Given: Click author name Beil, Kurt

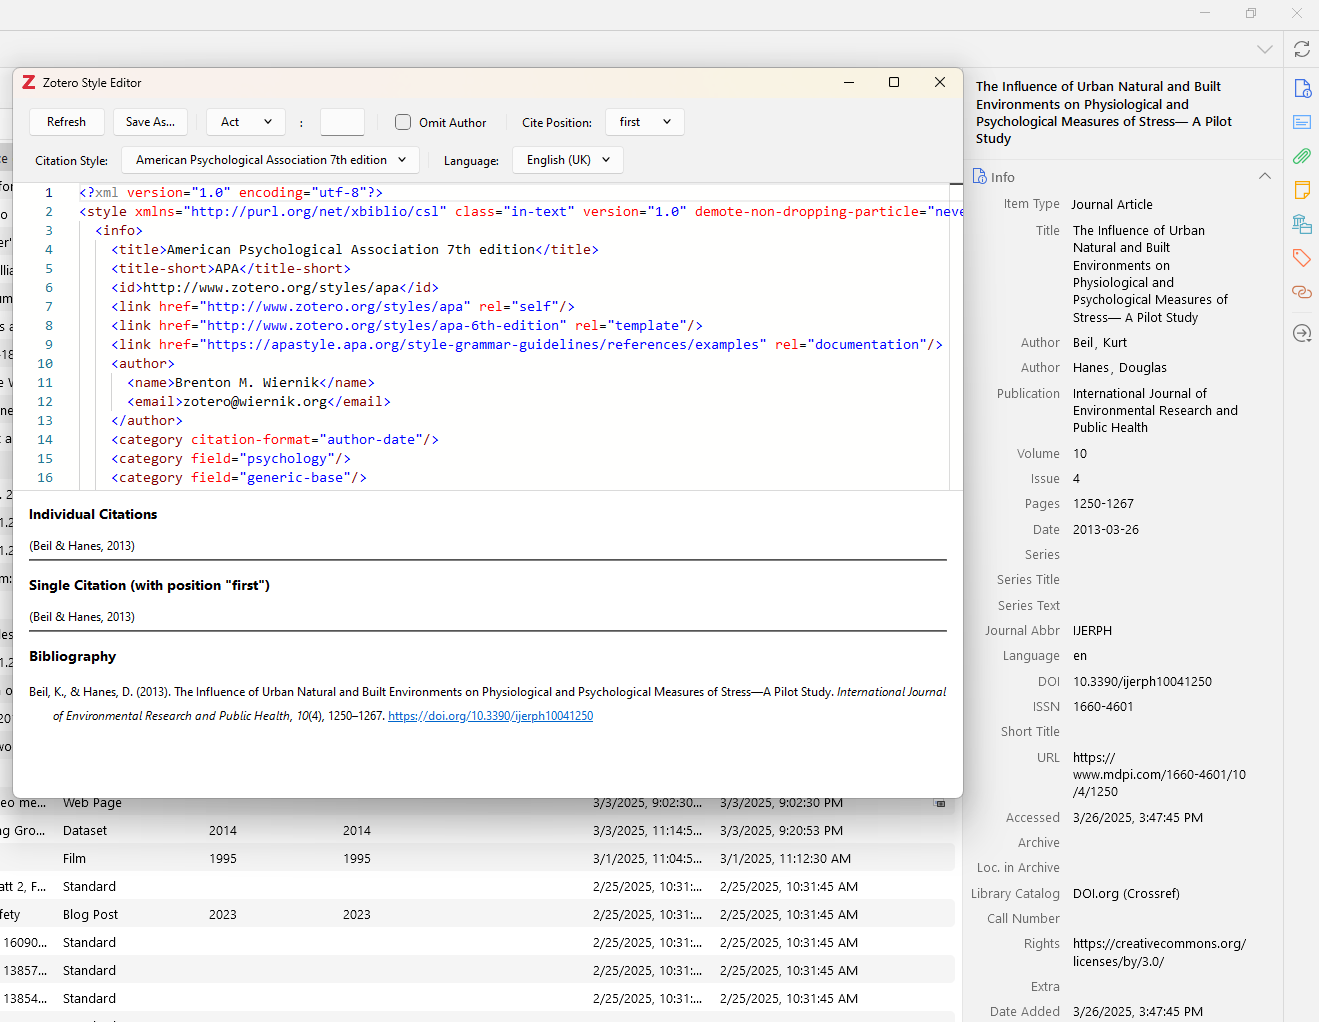Looking at the screenshot, I should [x=1100, y=343].
